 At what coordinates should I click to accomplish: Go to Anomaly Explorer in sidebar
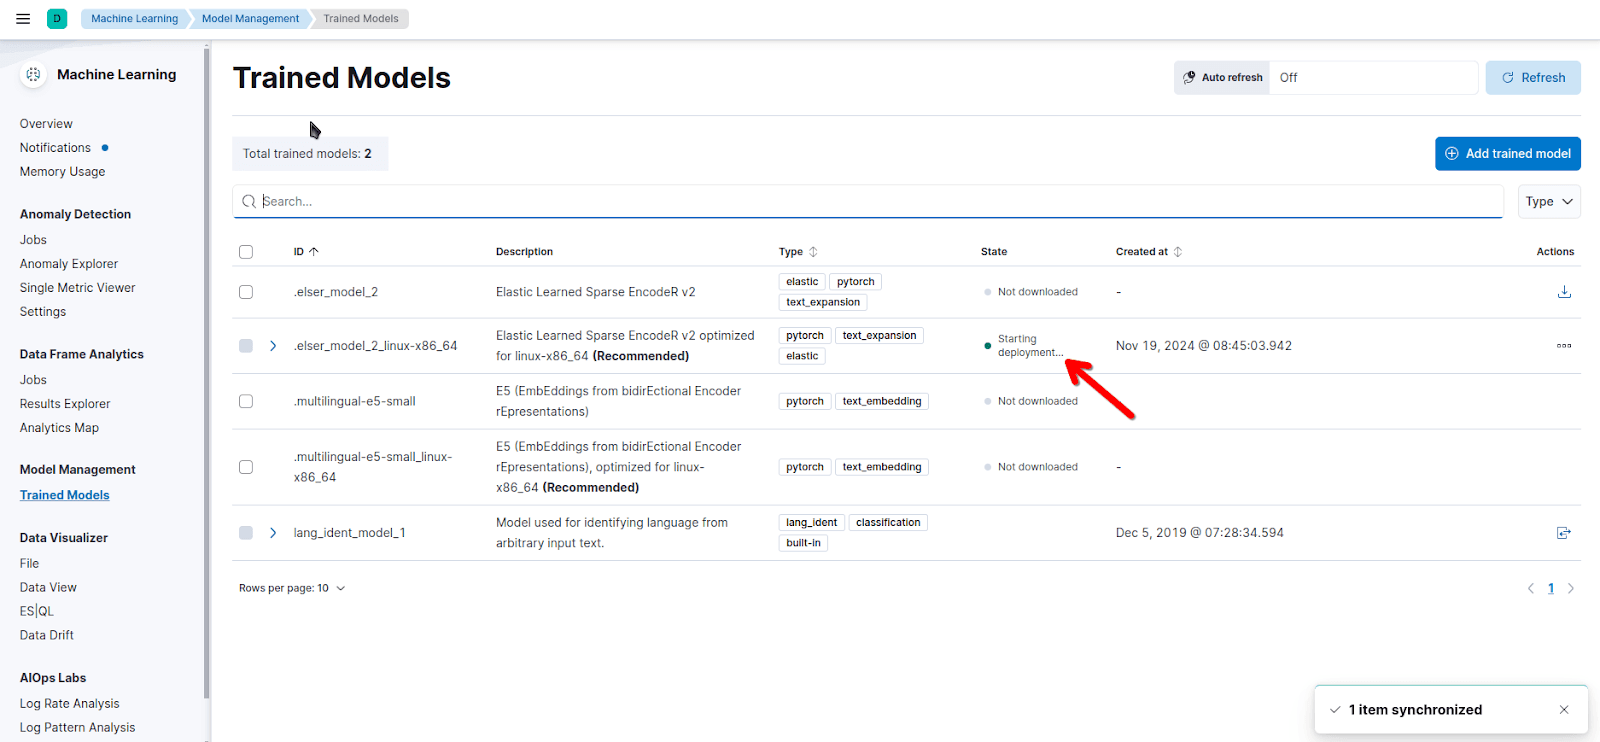(x=69, y=264)
